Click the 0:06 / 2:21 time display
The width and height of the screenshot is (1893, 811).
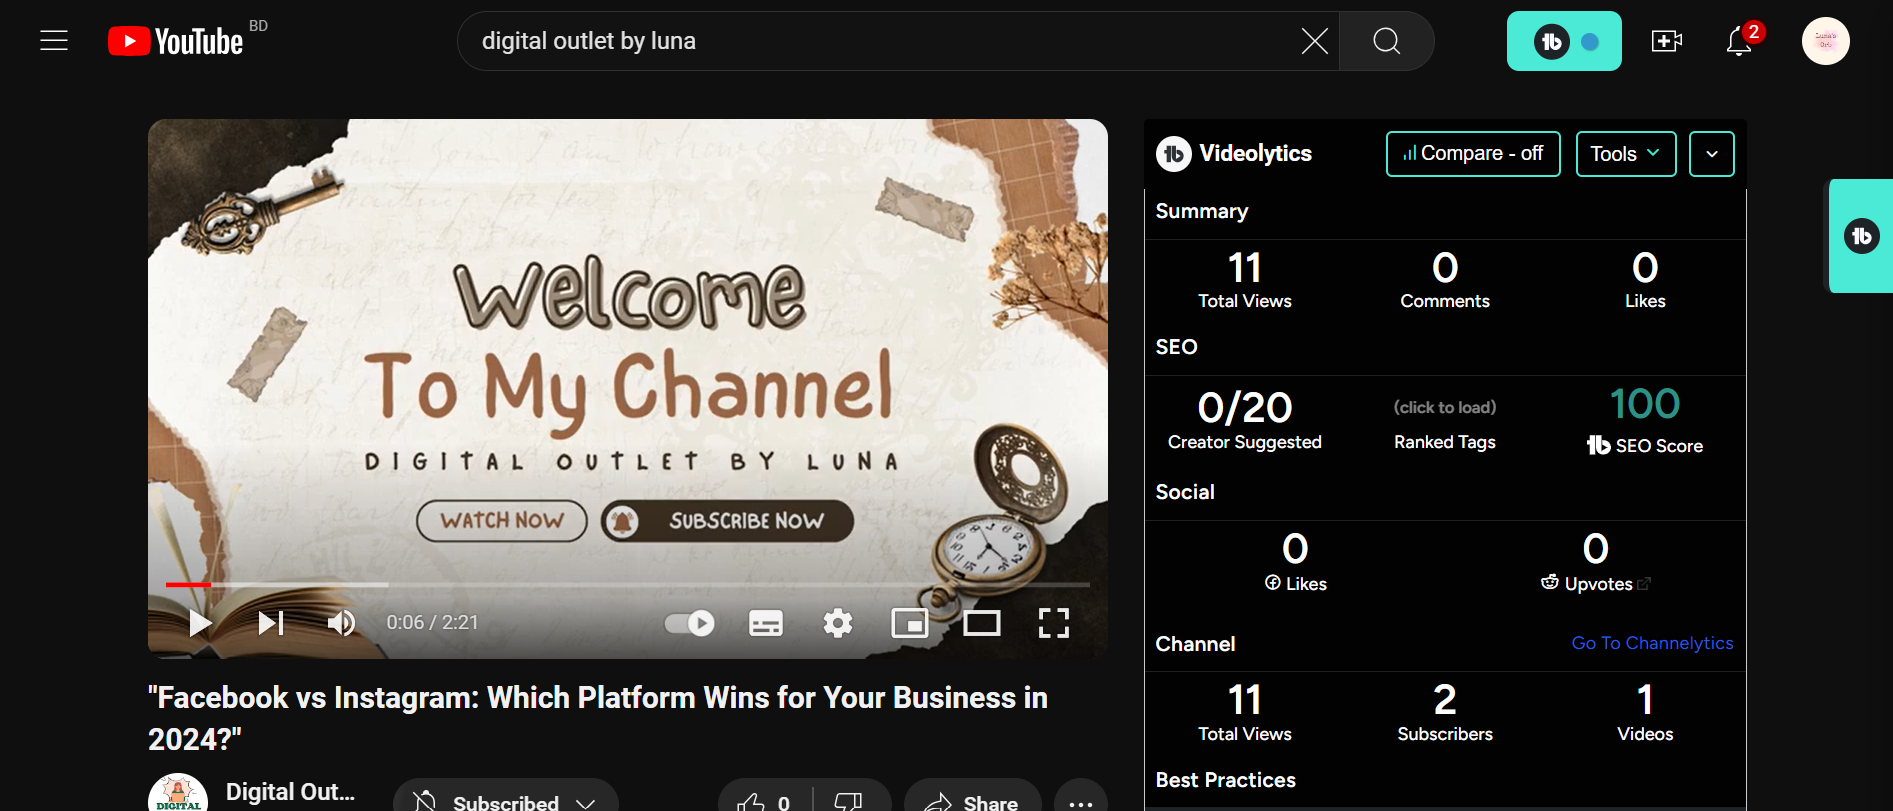[432, 623]
